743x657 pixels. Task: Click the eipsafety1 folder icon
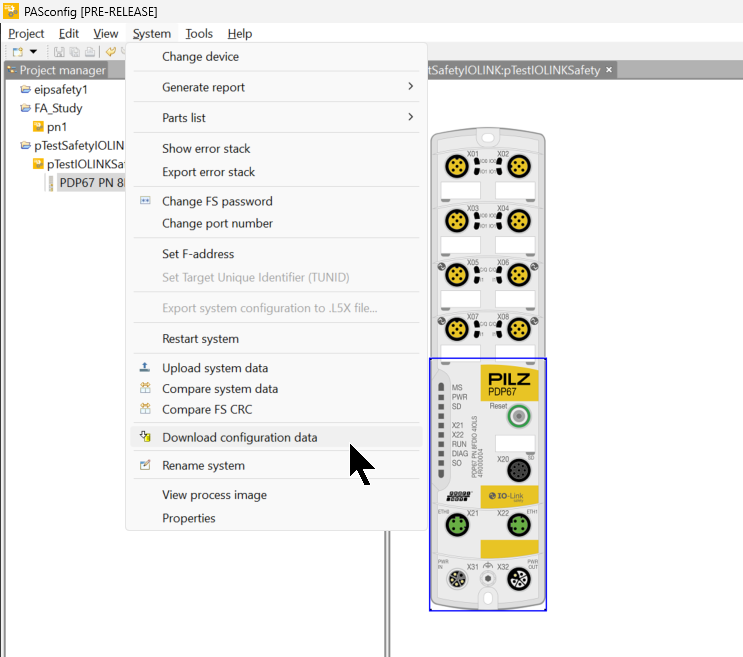[x=26, y=89]
